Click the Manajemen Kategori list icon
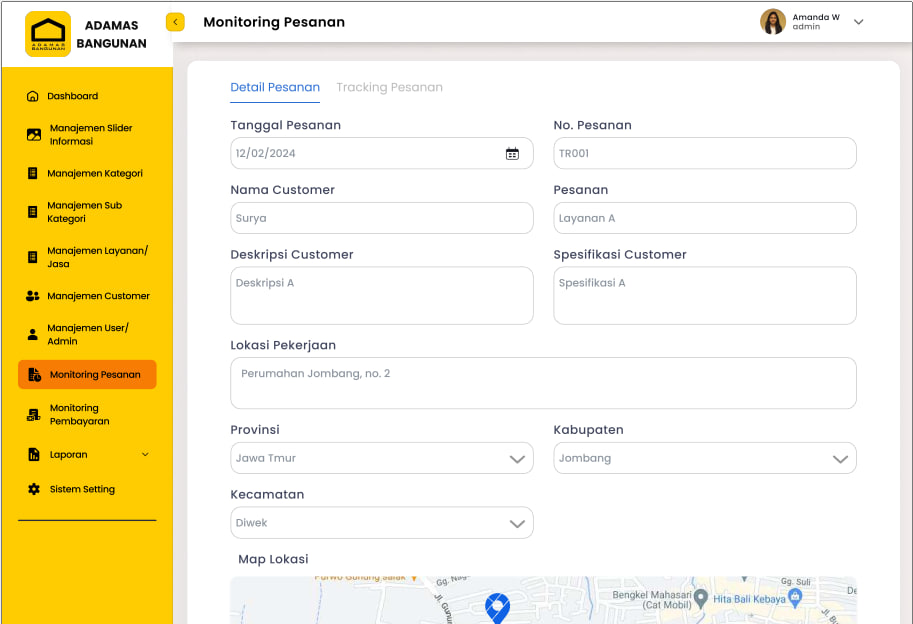The height and width of the screenshot is (624, 913). tap(33, 173)
